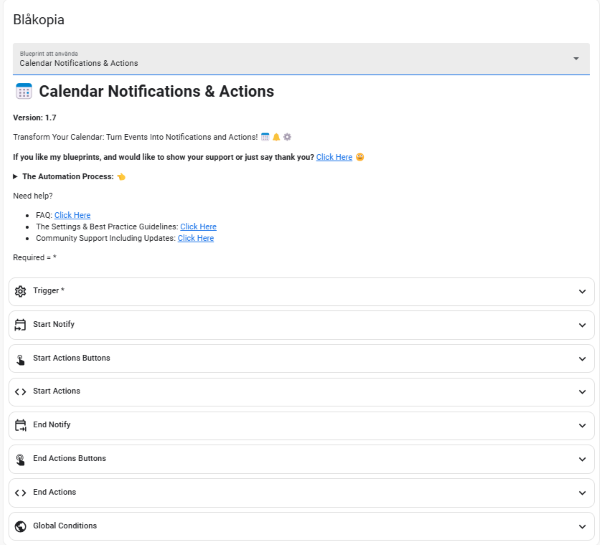600x545 pixels.
Task: Click the bell emoji after the tagline
Action: click(x=276, y=137)
